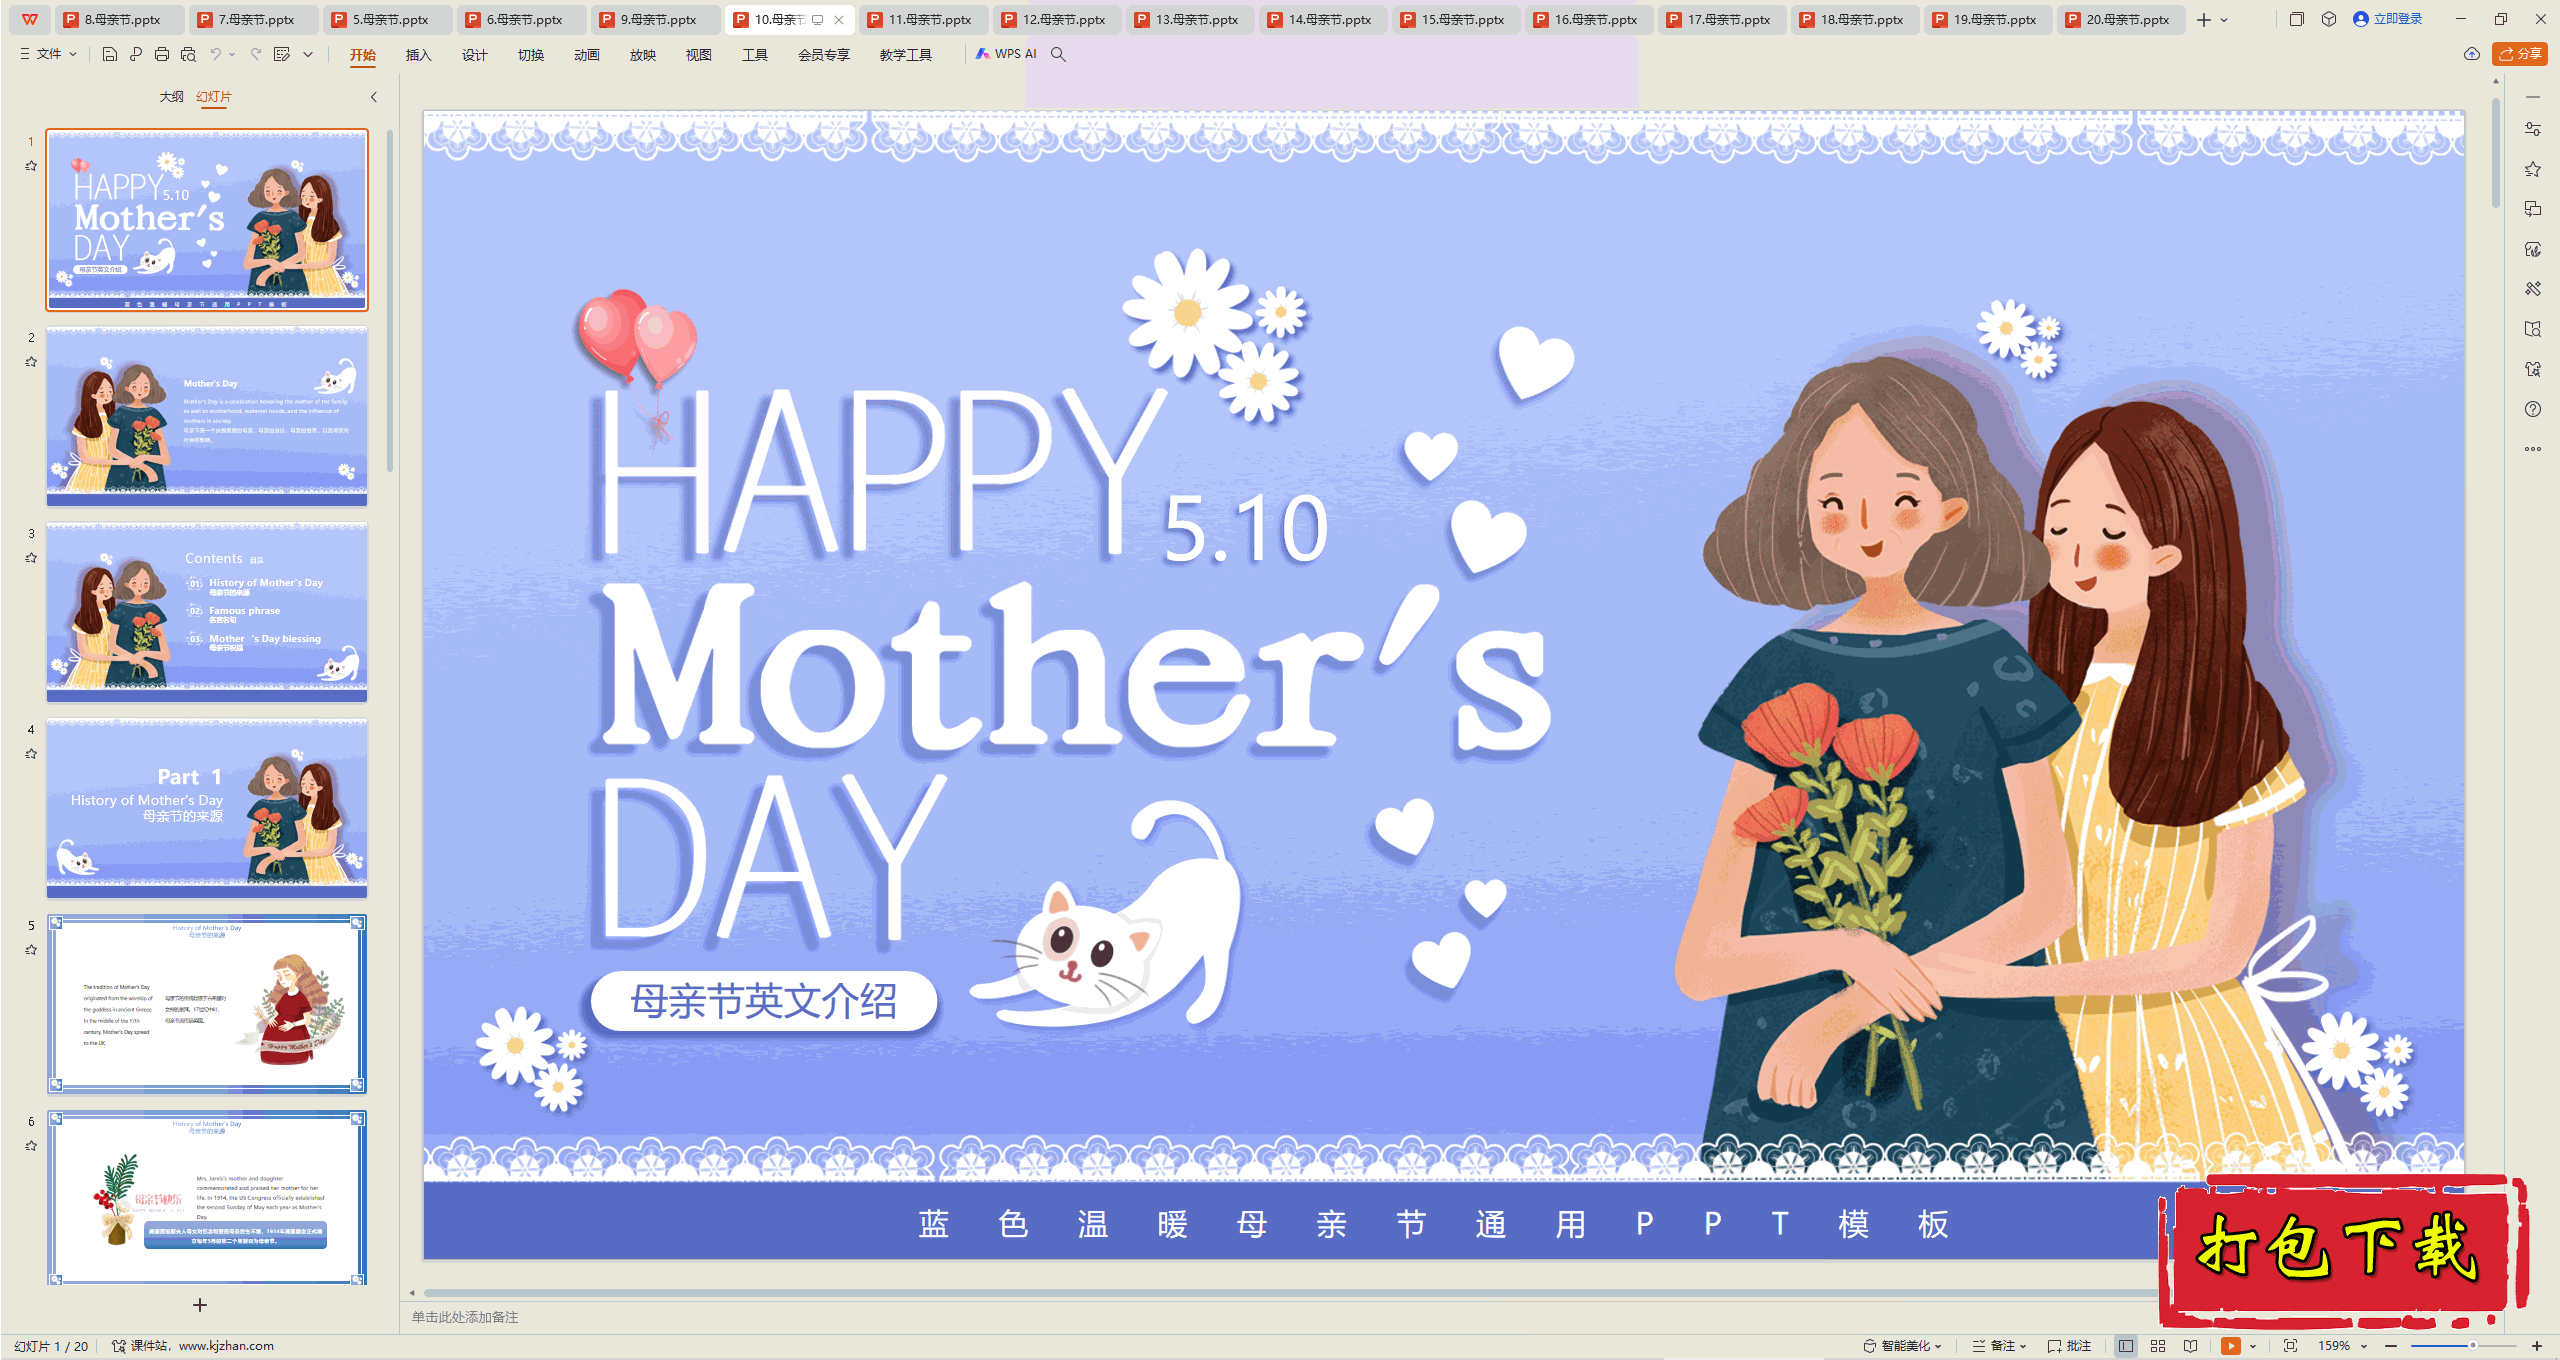Switch to normal view mode

point(2126,1346)
